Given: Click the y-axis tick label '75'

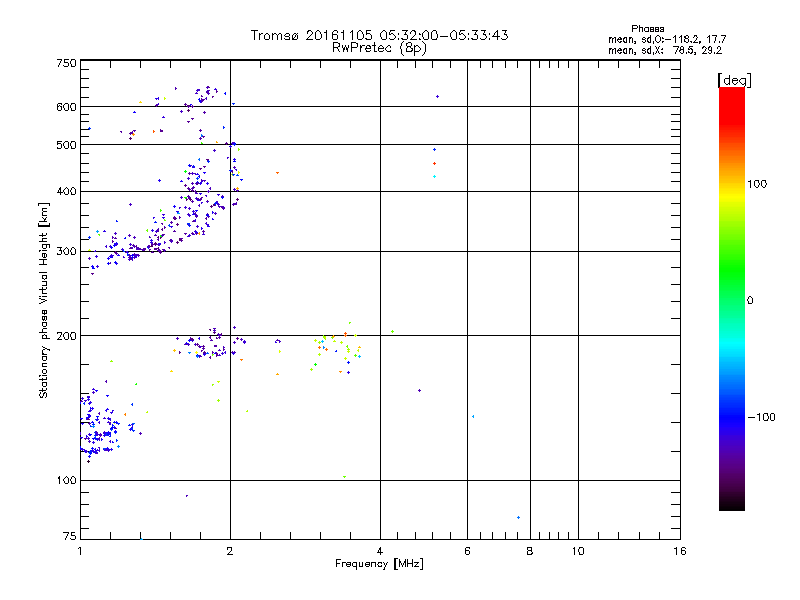Looking at the screenshot, I should 70,536.
